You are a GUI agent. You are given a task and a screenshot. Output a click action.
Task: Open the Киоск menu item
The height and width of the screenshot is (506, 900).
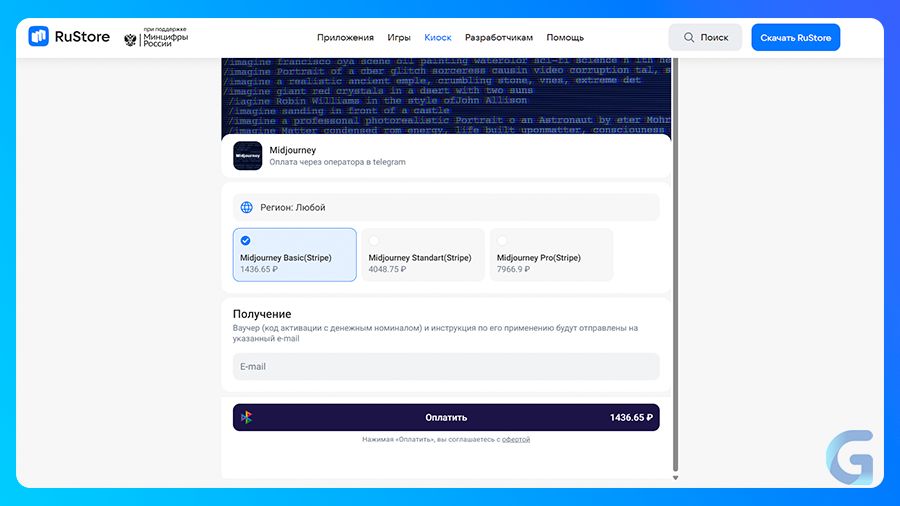437,37
